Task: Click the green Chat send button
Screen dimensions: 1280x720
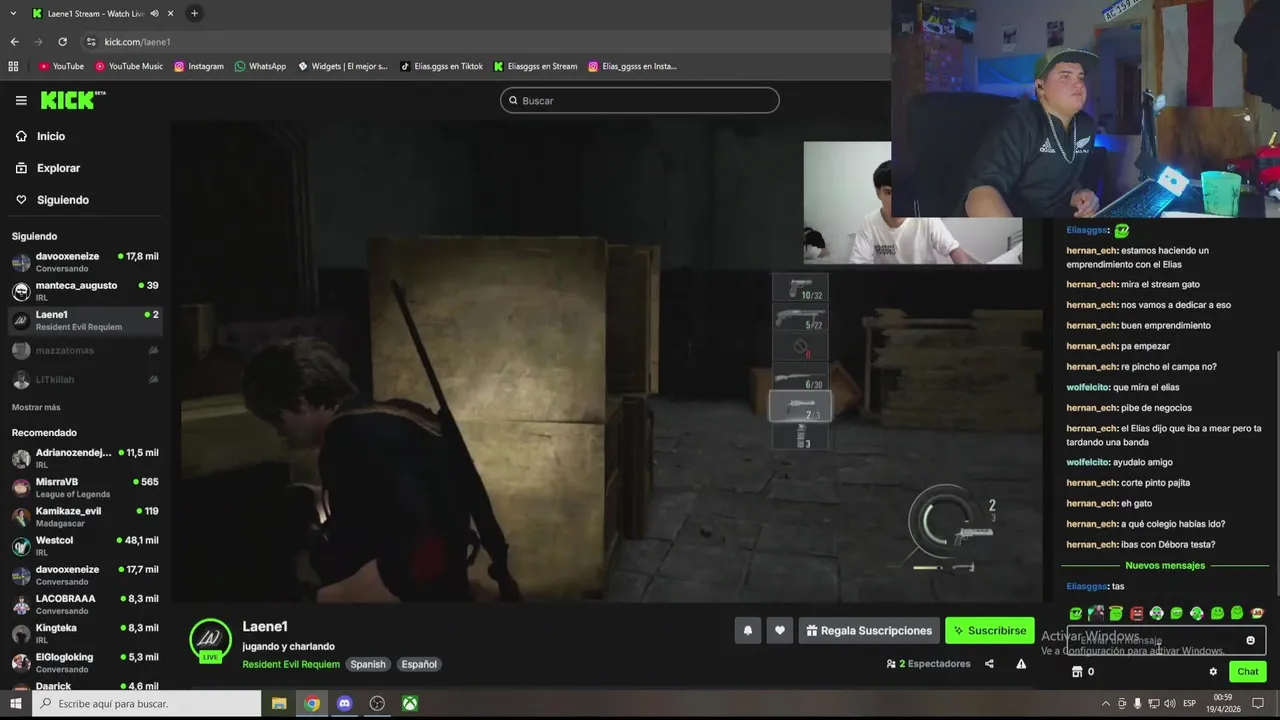Action: [1248, 672]
